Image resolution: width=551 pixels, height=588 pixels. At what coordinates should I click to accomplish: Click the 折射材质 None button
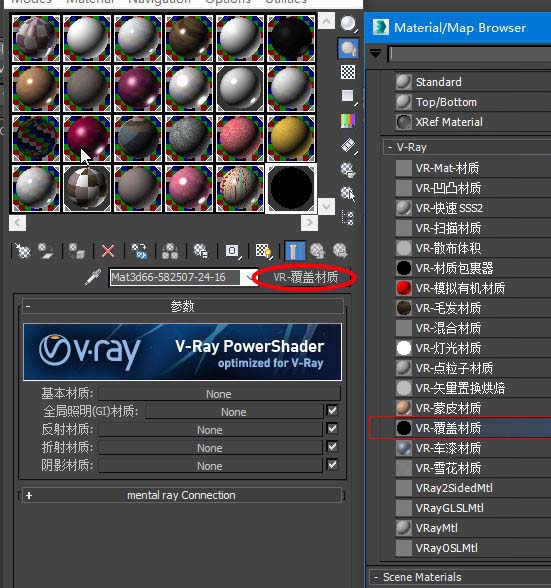(x=210, y=448)
